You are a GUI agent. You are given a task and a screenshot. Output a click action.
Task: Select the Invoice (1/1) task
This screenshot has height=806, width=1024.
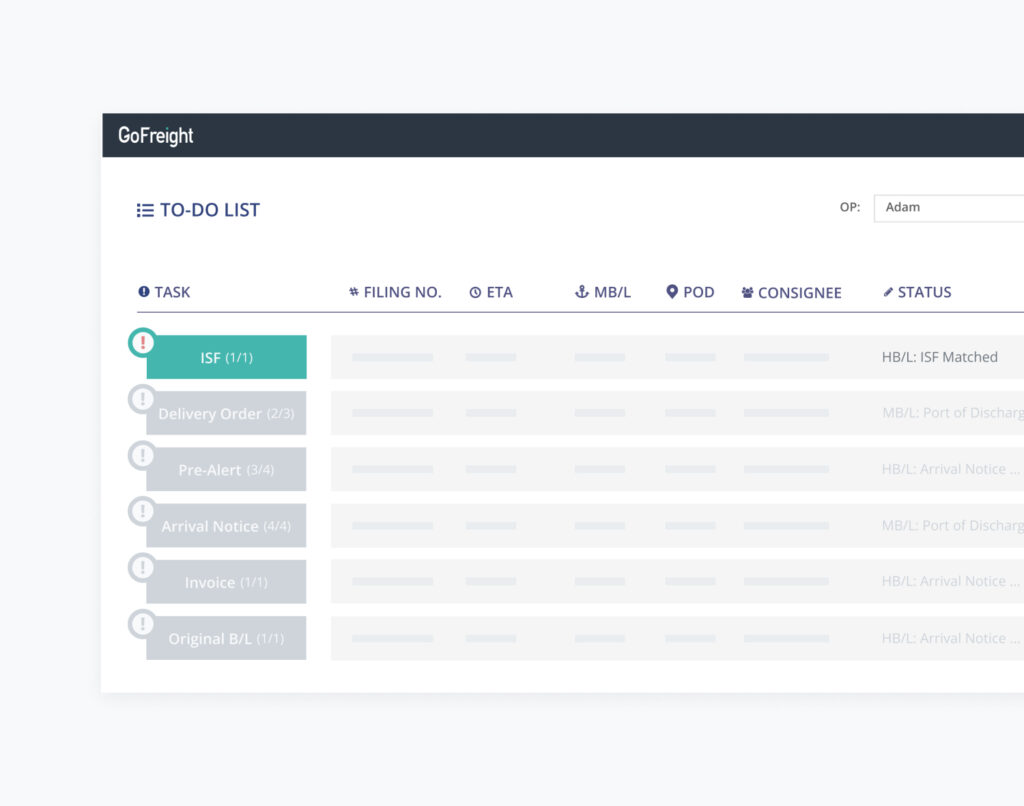pos(227,582)
